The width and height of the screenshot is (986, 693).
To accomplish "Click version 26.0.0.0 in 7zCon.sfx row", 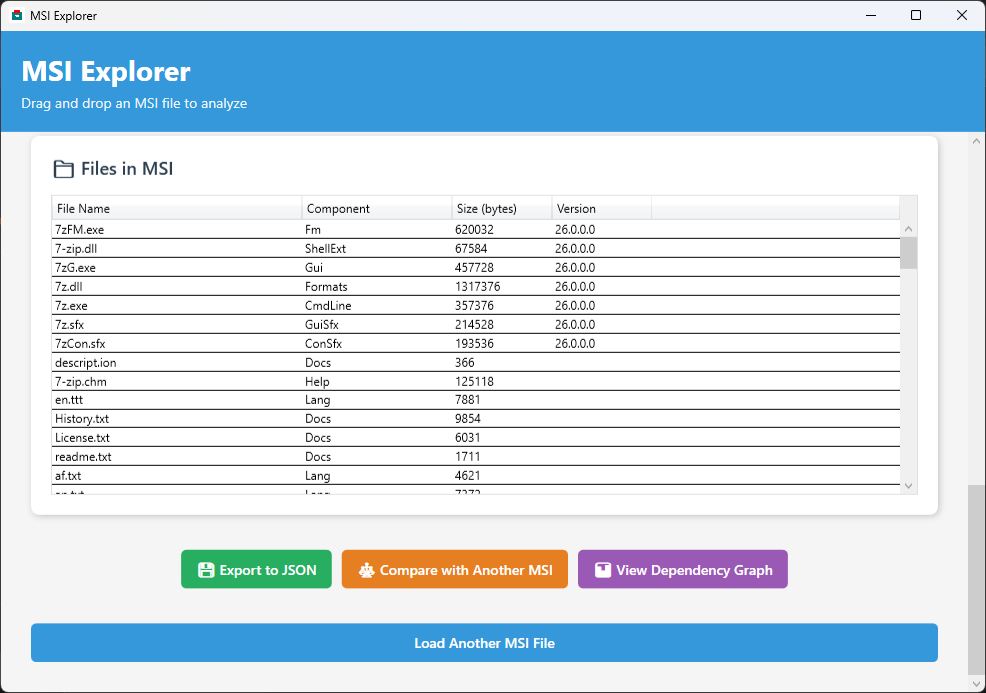I will click(x=575, y=343).
